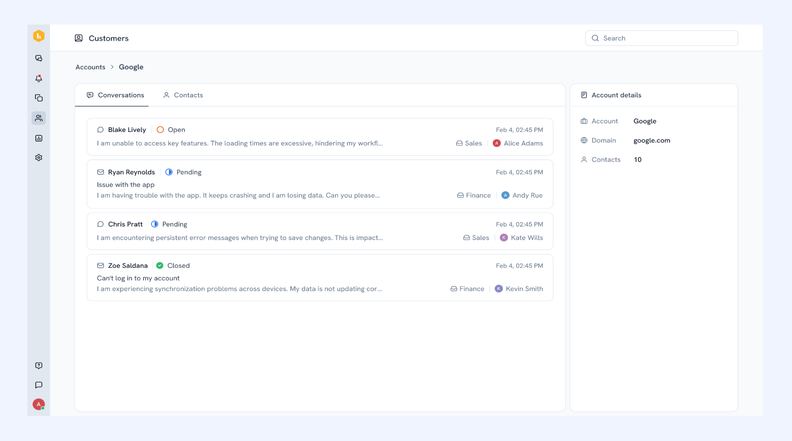This screenshot has width=792, height=441.
Task: Click the green Closed status icon
Action: pyautogui.click(x=160, y=266)
